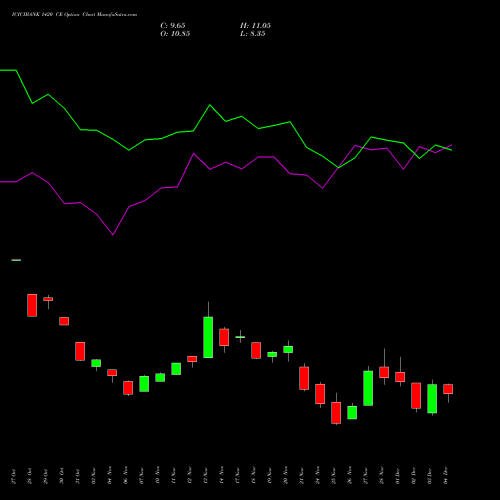The height and width of the screenshot is (500, 500).
Task: Click the 01 Dec date label
Action: click(x=398, y=476)
